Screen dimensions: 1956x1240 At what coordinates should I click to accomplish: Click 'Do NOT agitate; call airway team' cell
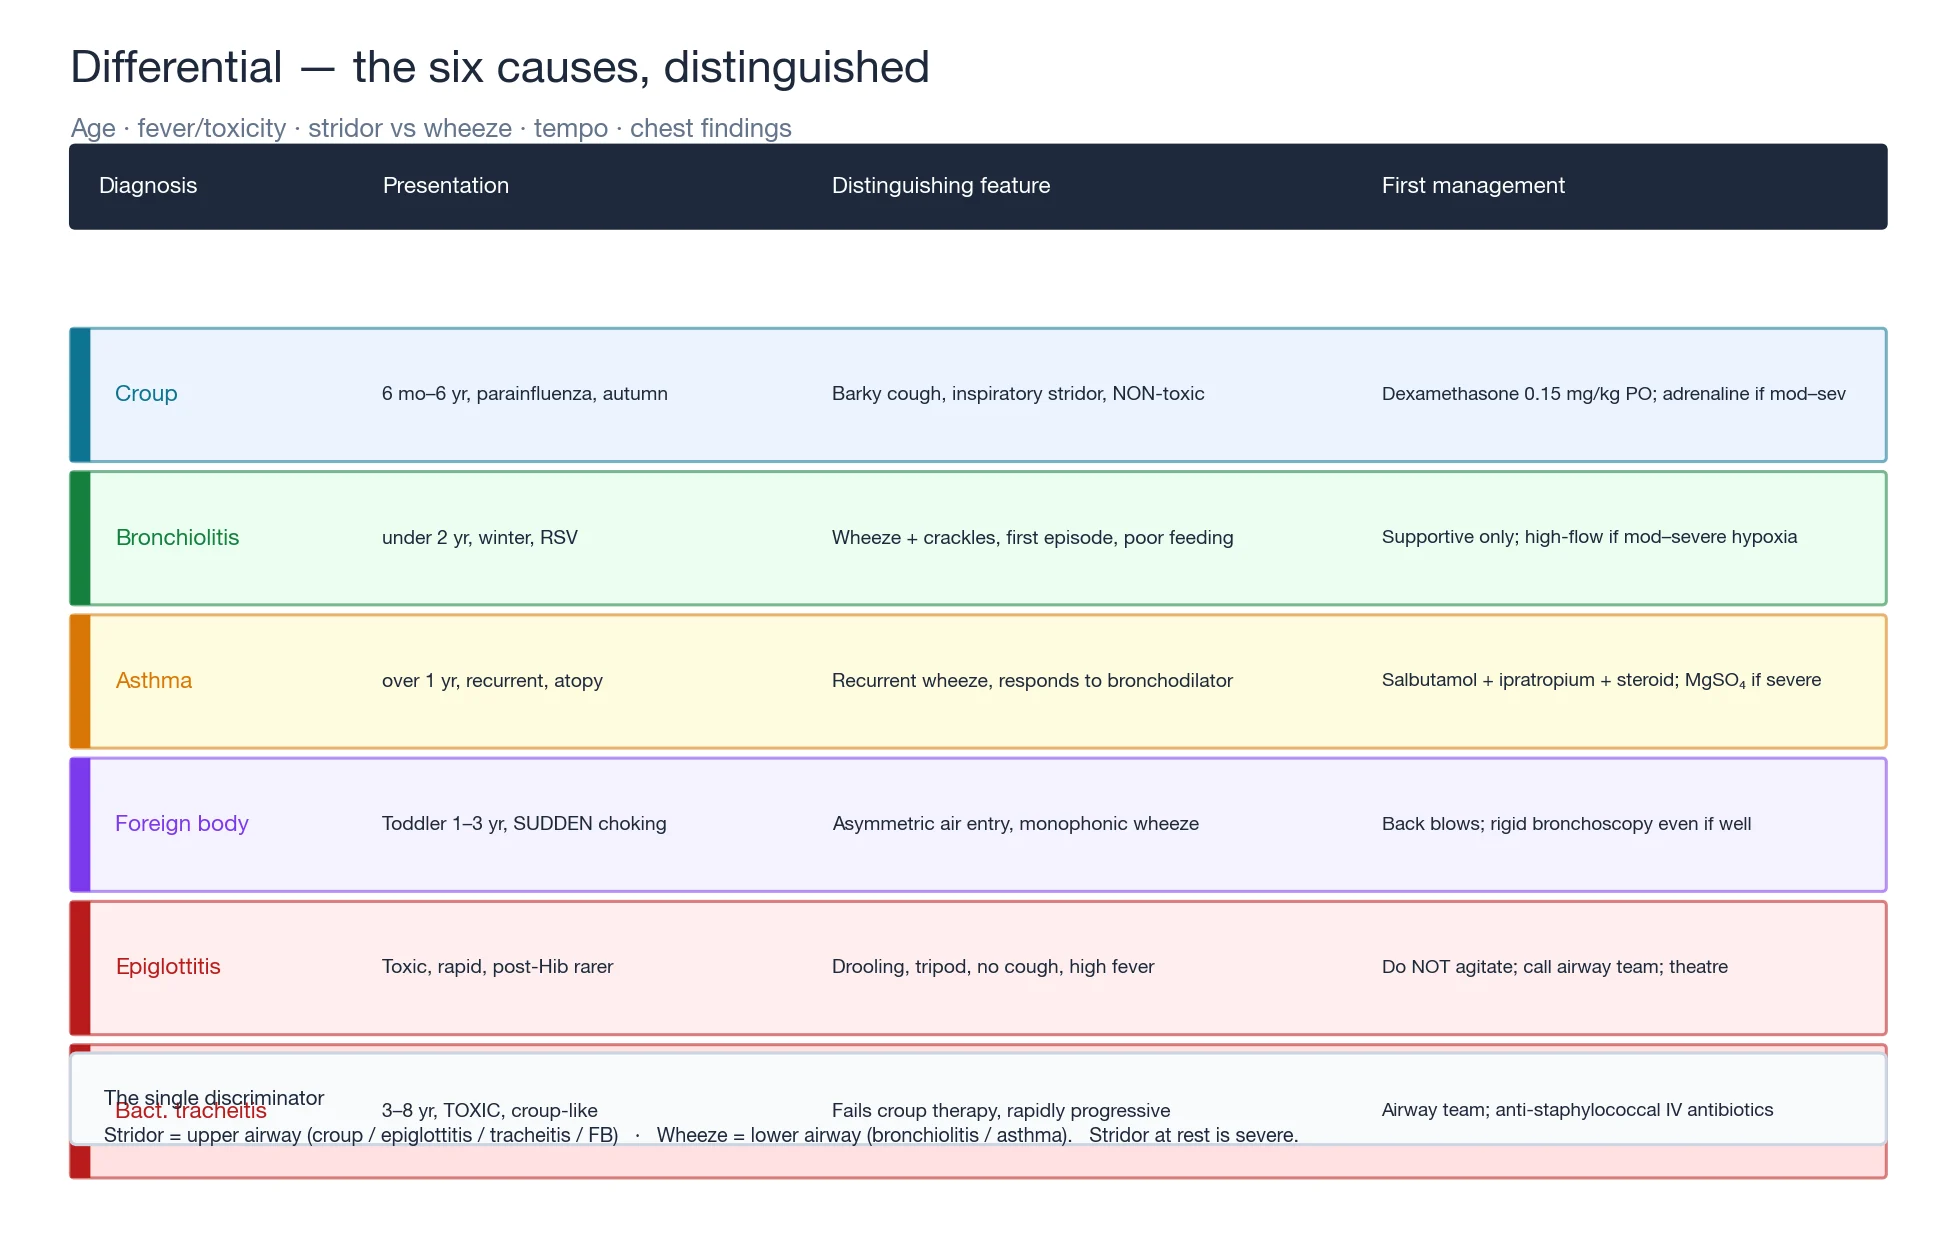1555,967
